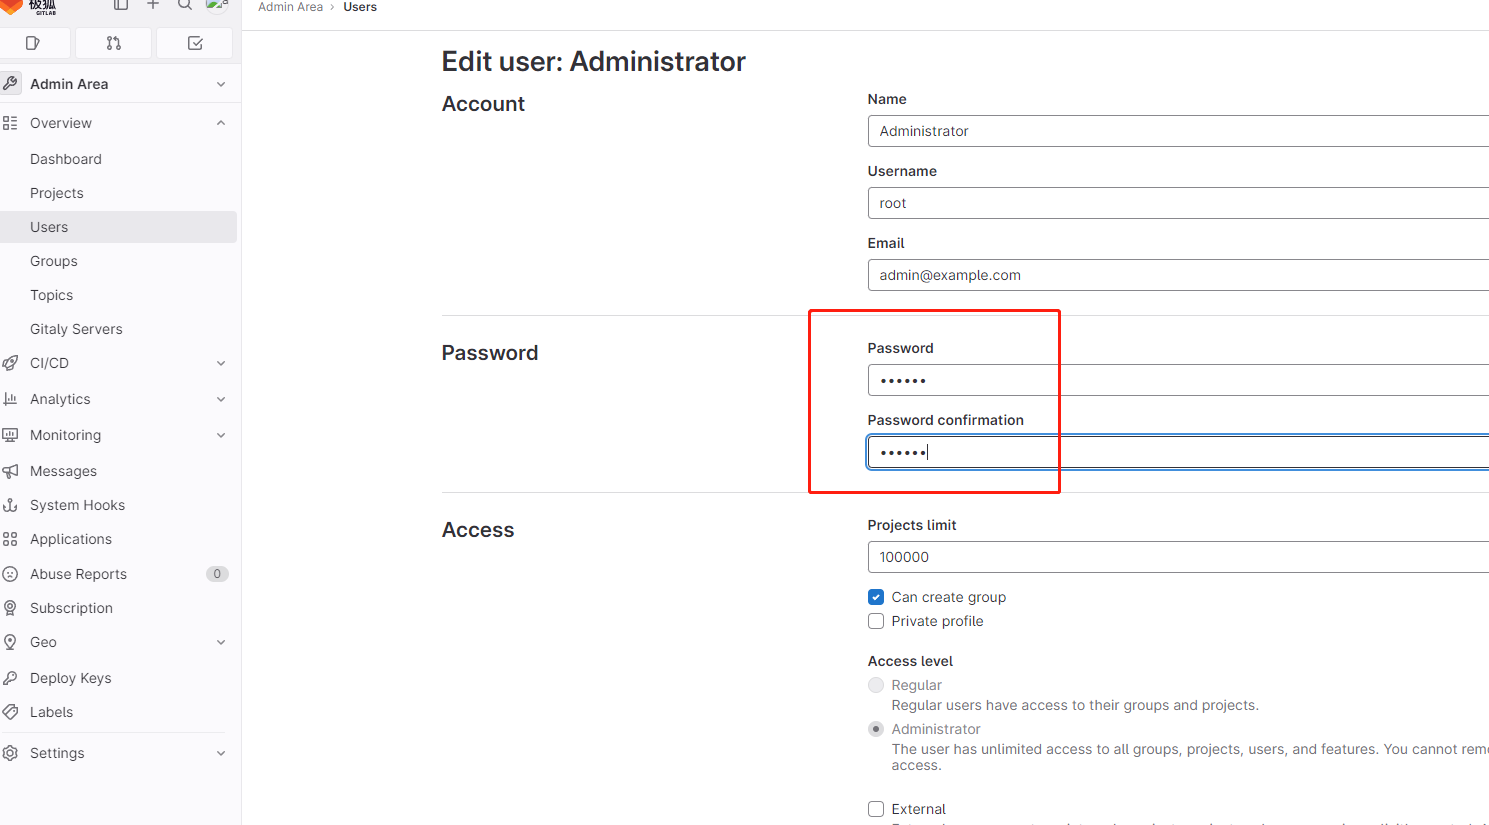This screenshot has height=825, width=1489.
Task: Click the search magnifier icon
Action: pyautogui.click(x=185, y=5)
